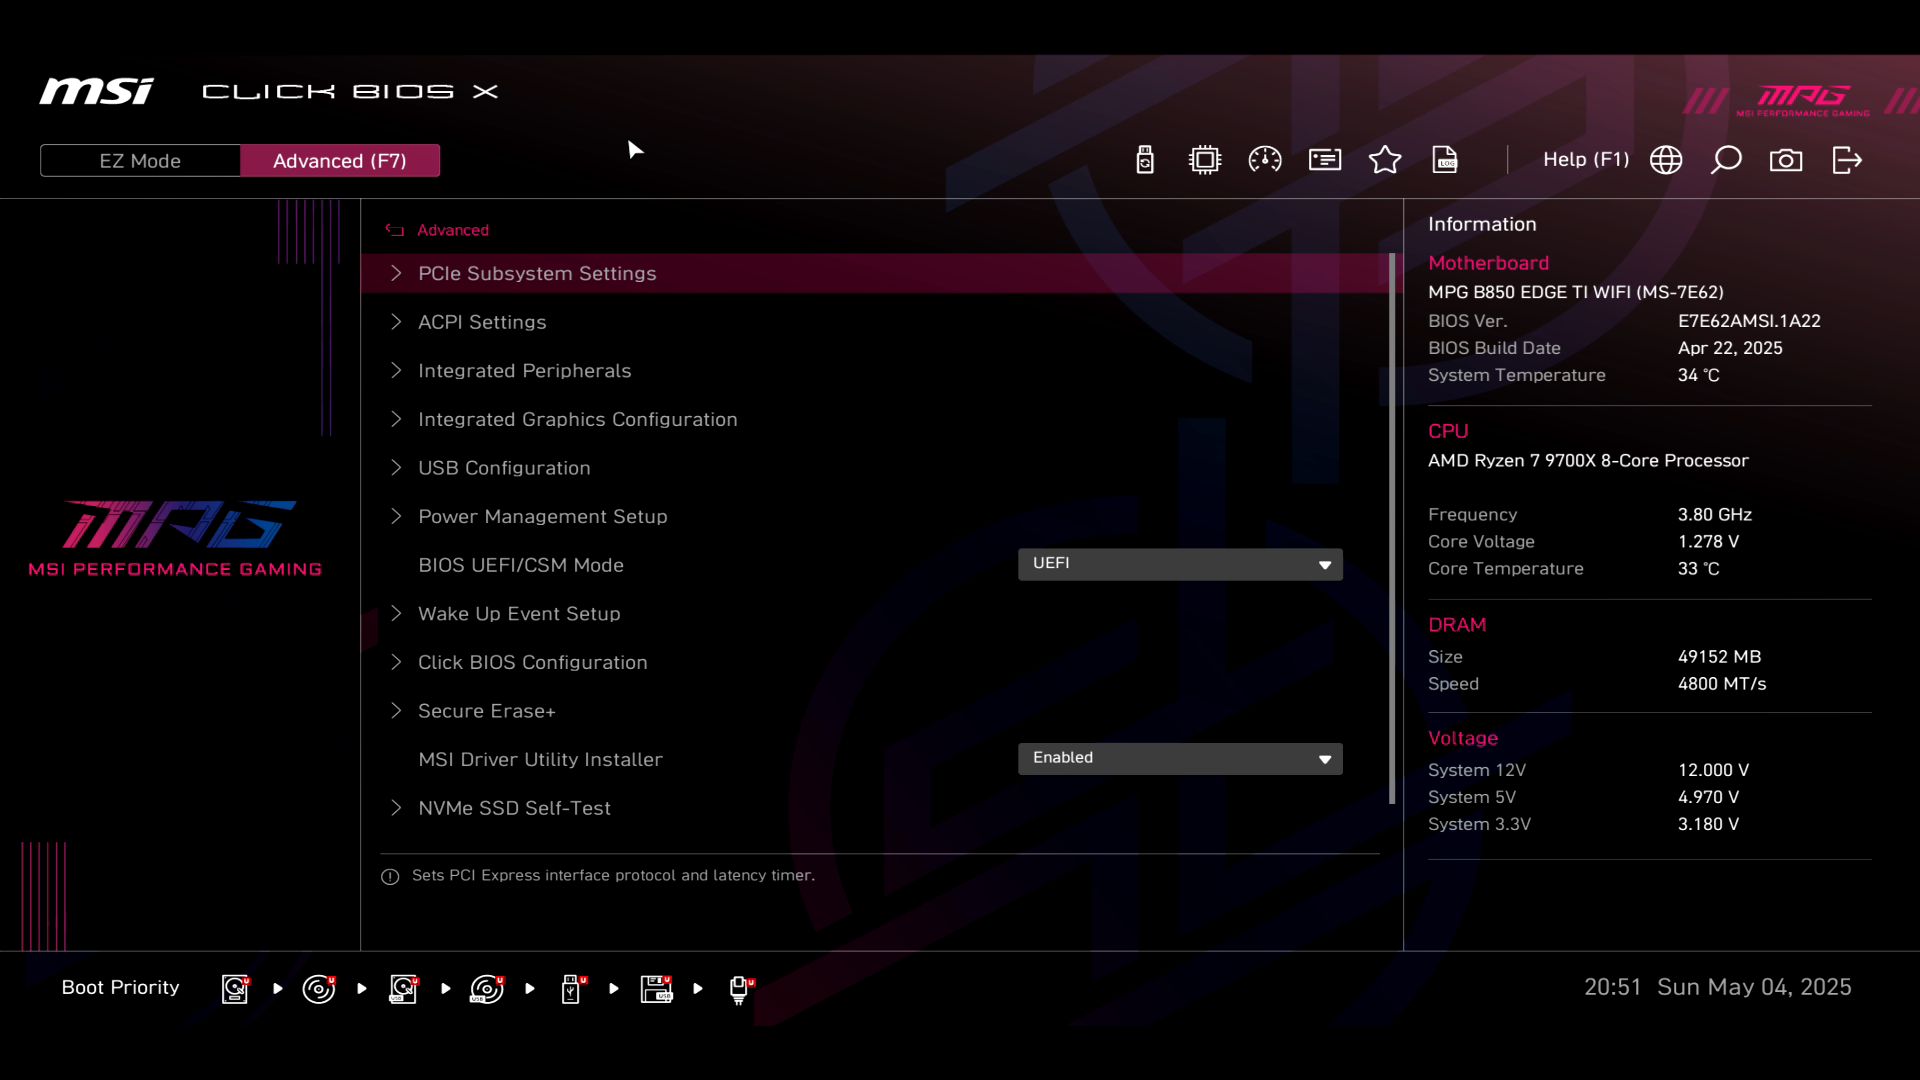Click the Advanced back breadcrumb link
Screen dimensions: 1920x1080
[452, 230]
